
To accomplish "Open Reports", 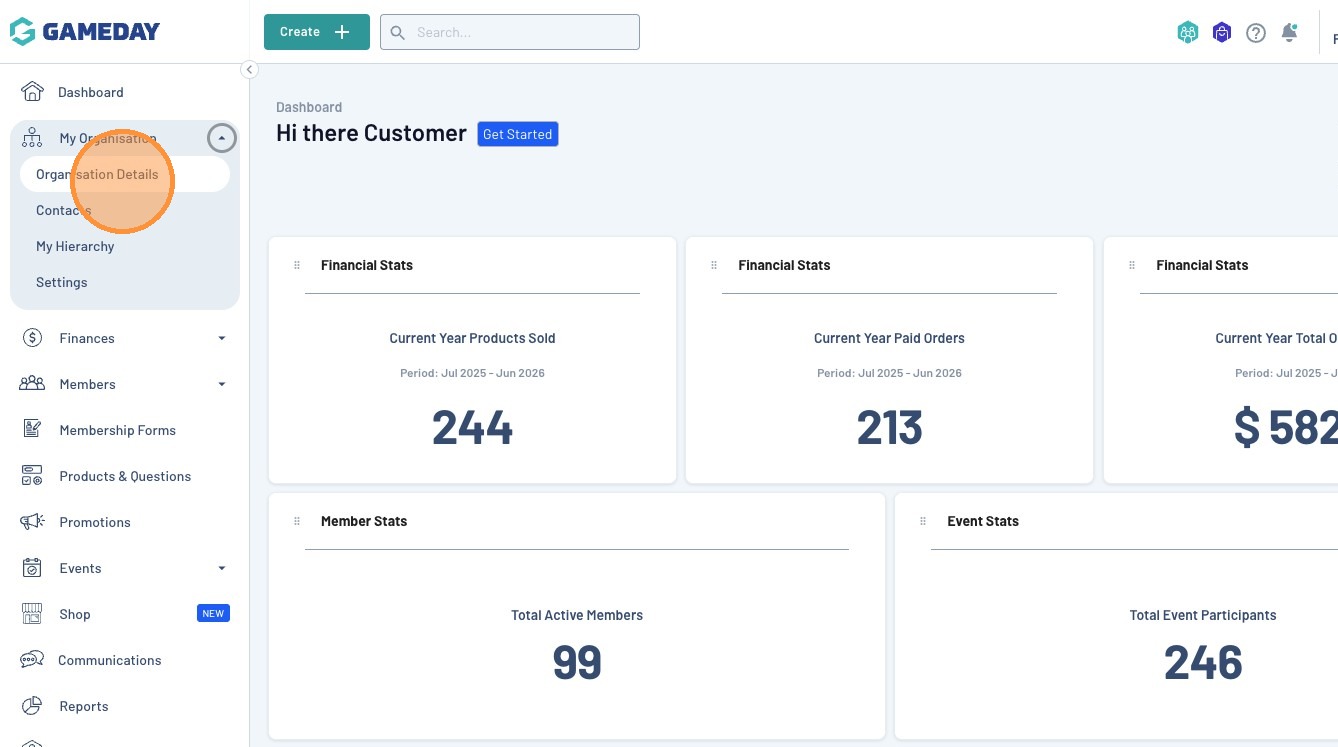I will [84, 706].
